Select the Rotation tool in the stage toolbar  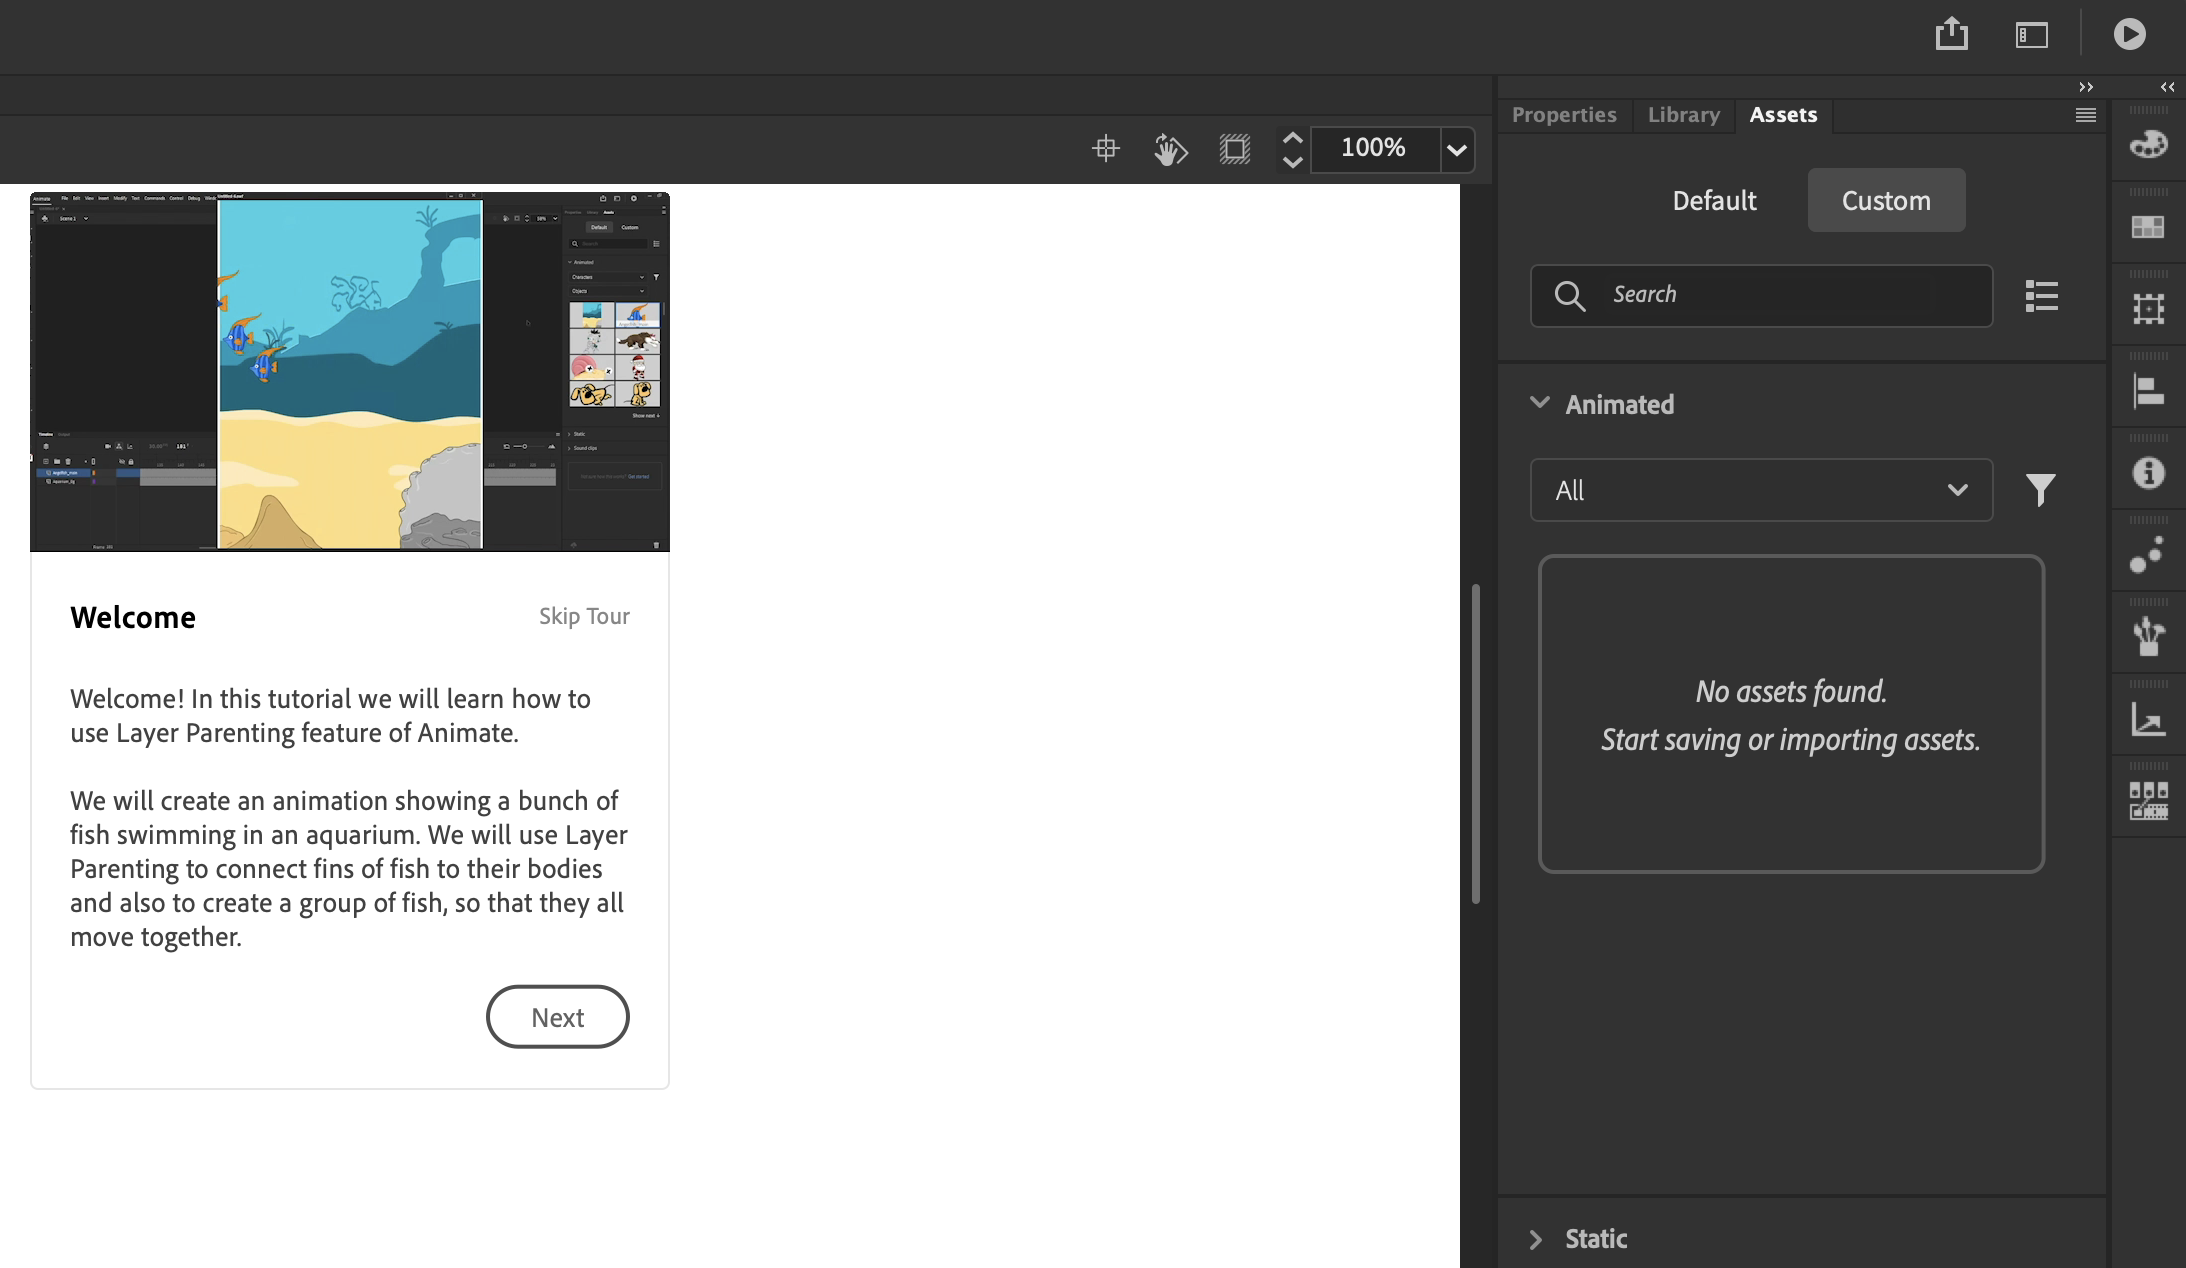pos(1170,148)
